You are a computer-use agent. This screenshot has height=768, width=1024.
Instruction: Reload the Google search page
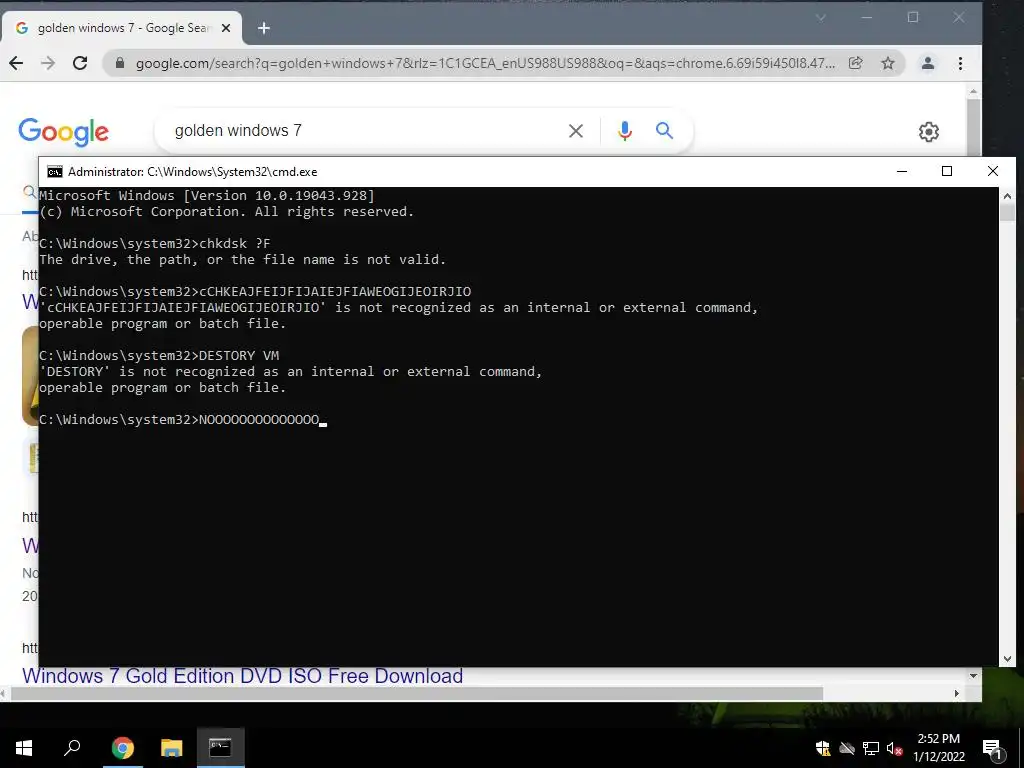click(x=80, y=63)
